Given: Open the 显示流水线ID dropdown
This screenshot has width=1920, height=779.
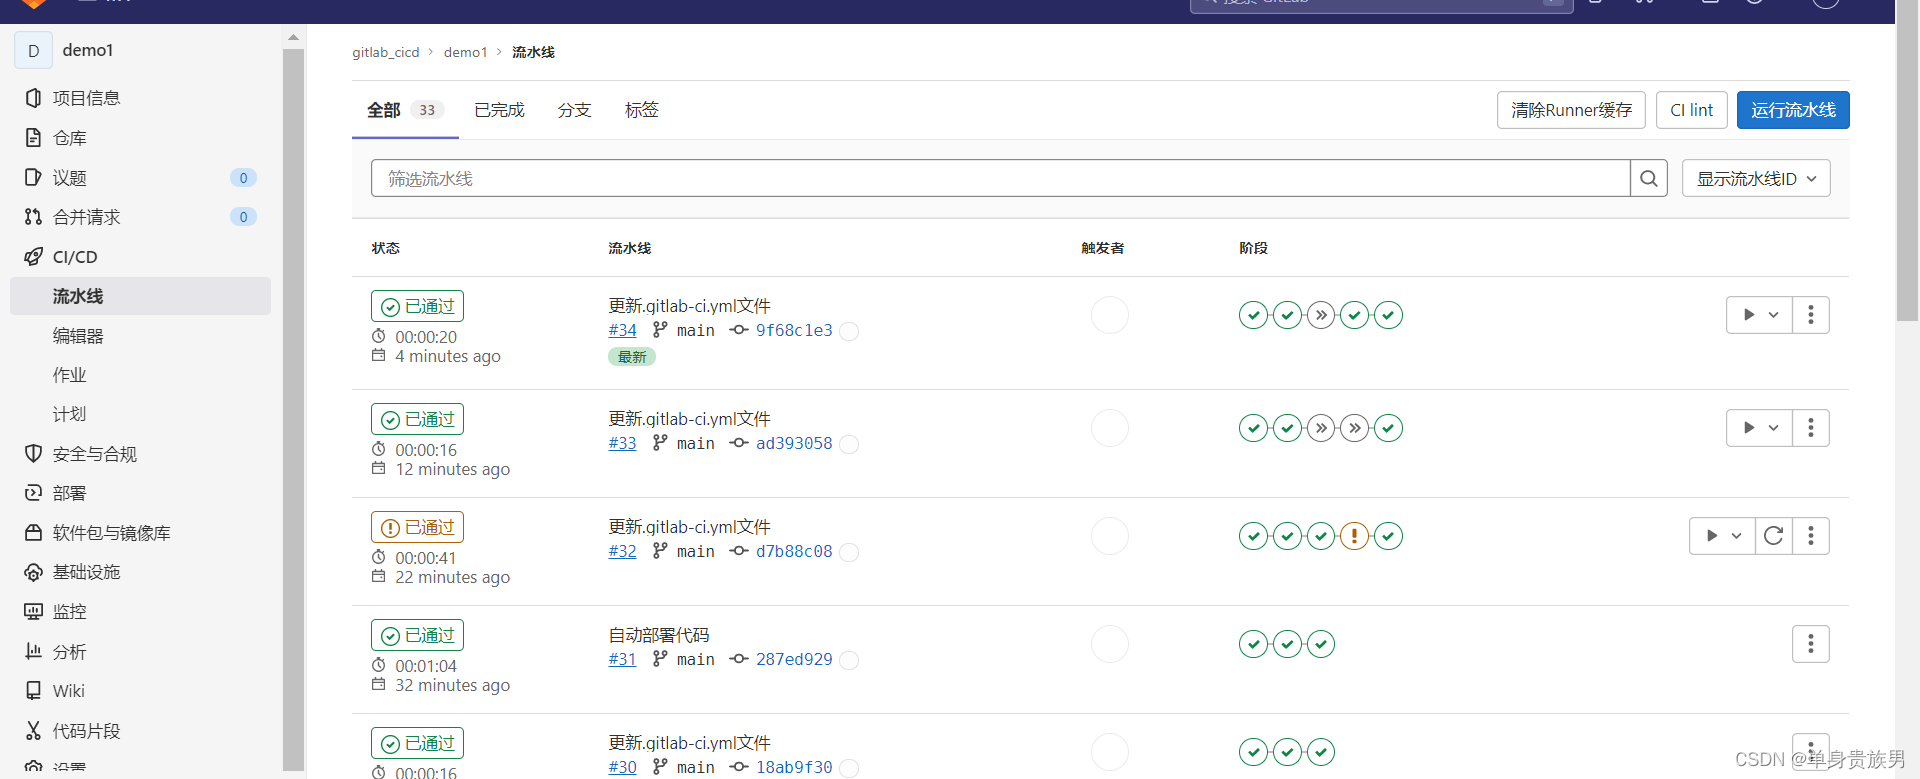Looking at the screenshot, I should click(x=1756, y=178).
